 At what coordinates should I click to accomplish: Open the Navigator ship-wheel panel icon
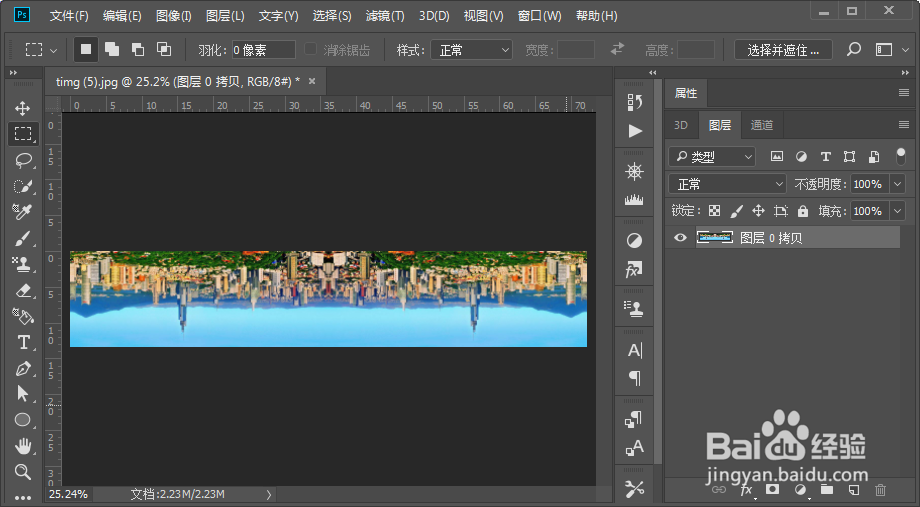tap(634, 171)
